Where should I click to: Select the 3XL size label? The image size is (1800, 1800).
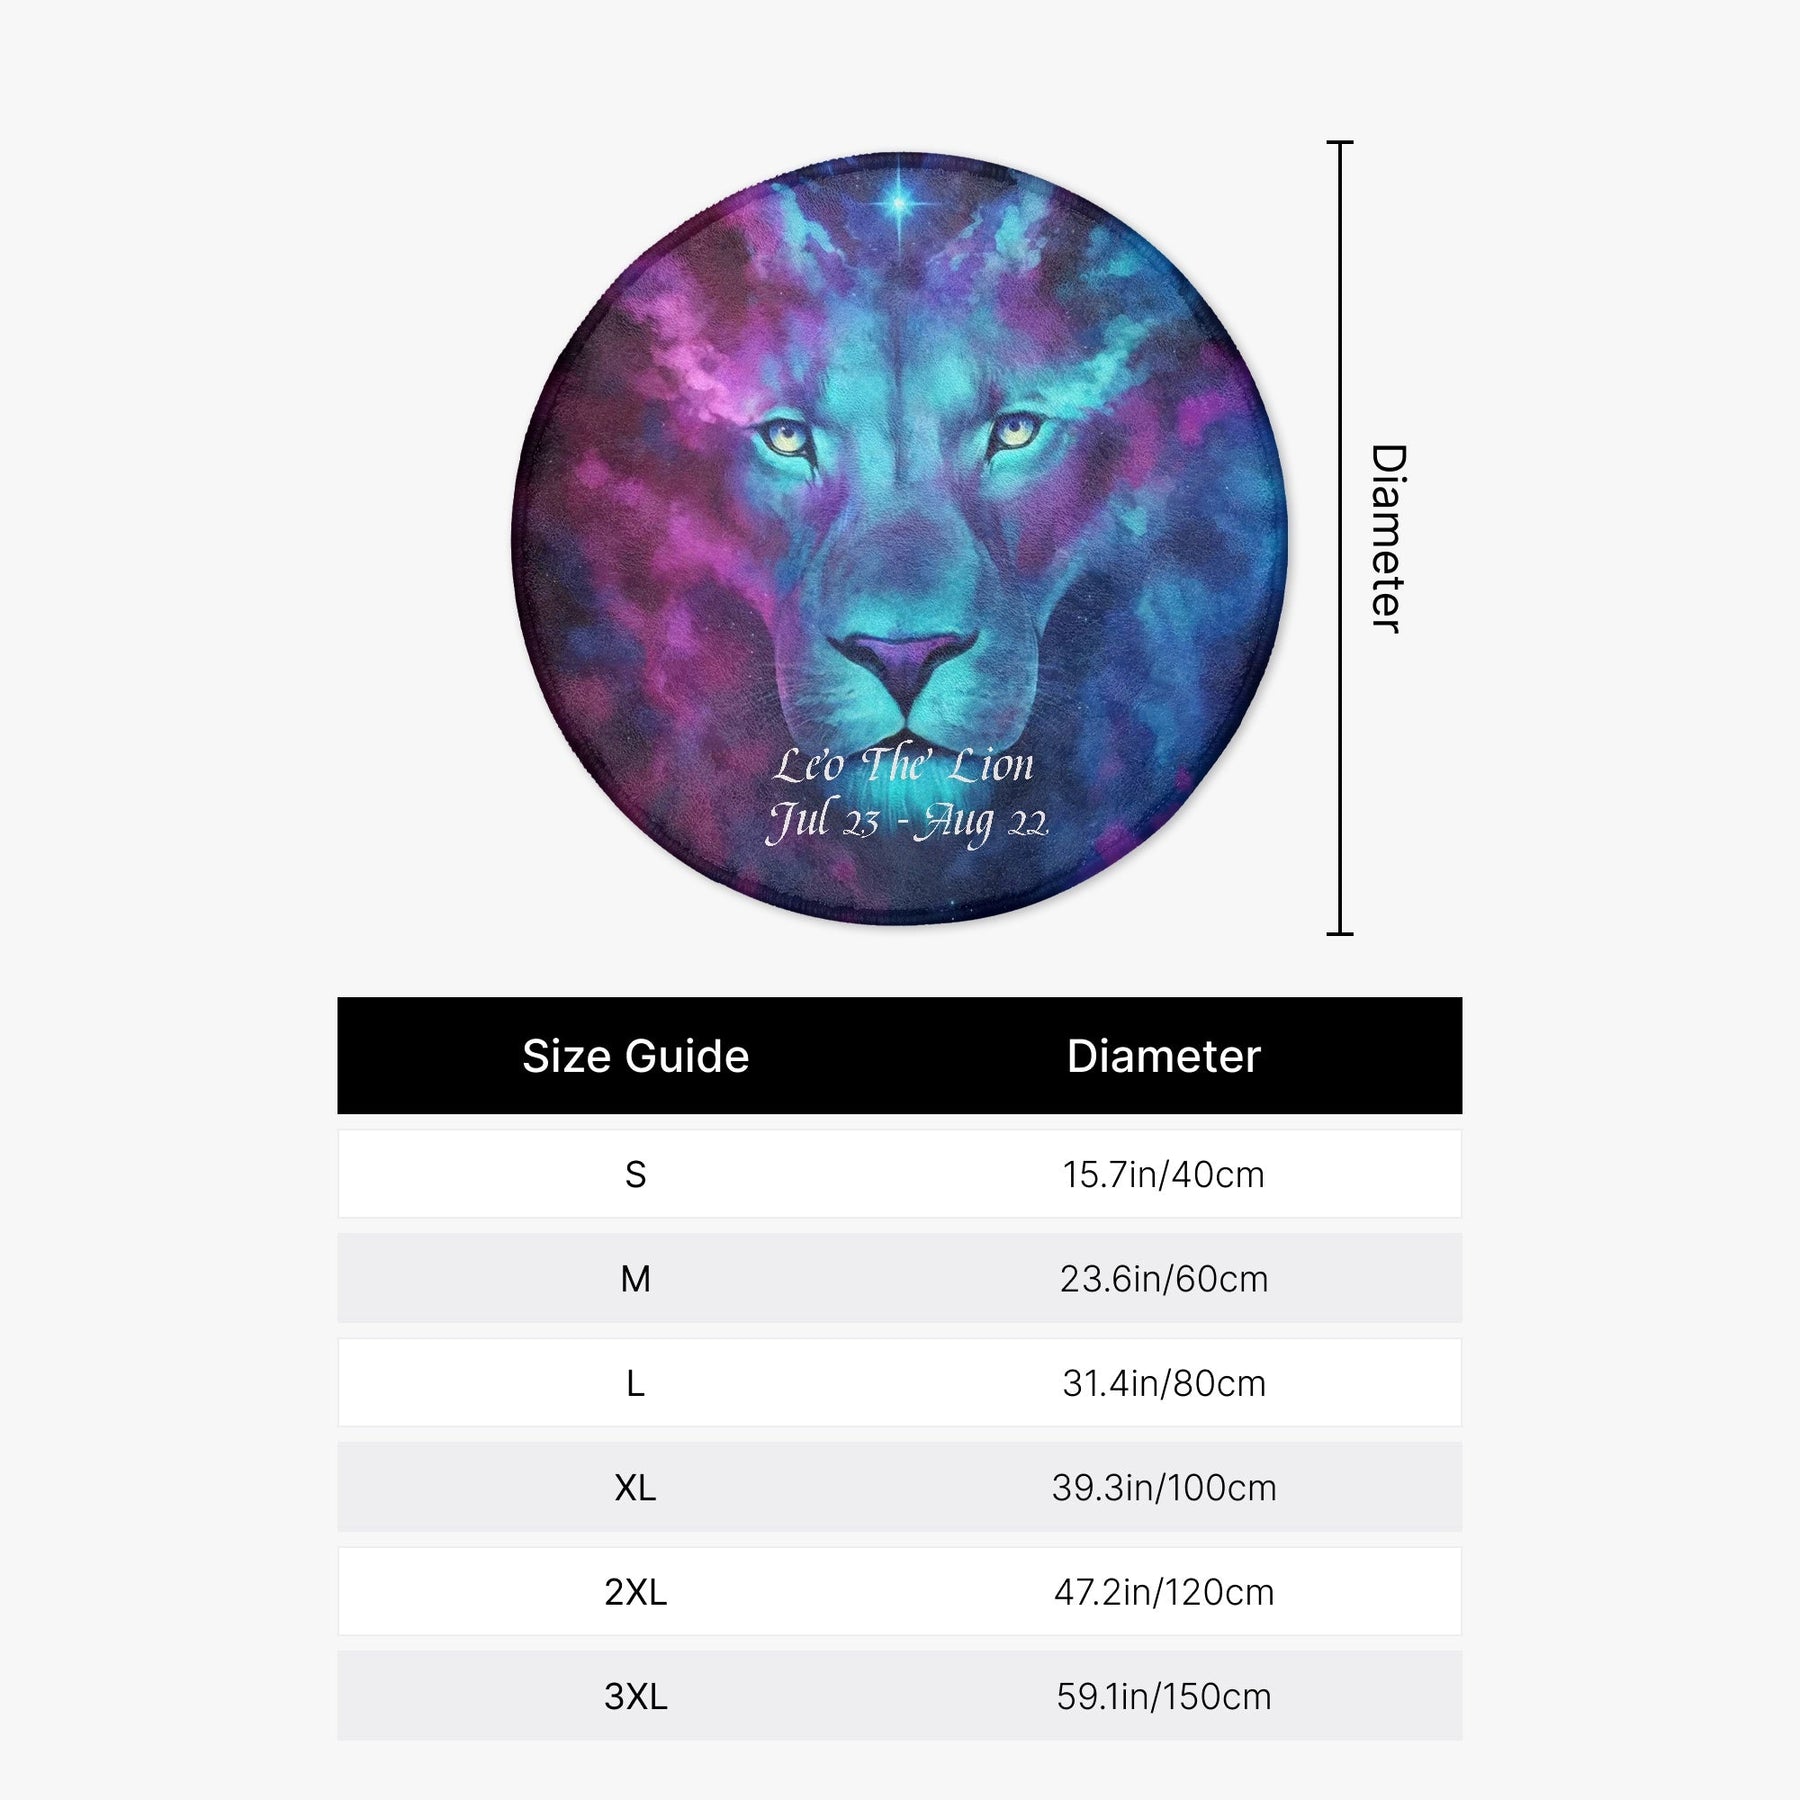click(x=636, y=1697)
